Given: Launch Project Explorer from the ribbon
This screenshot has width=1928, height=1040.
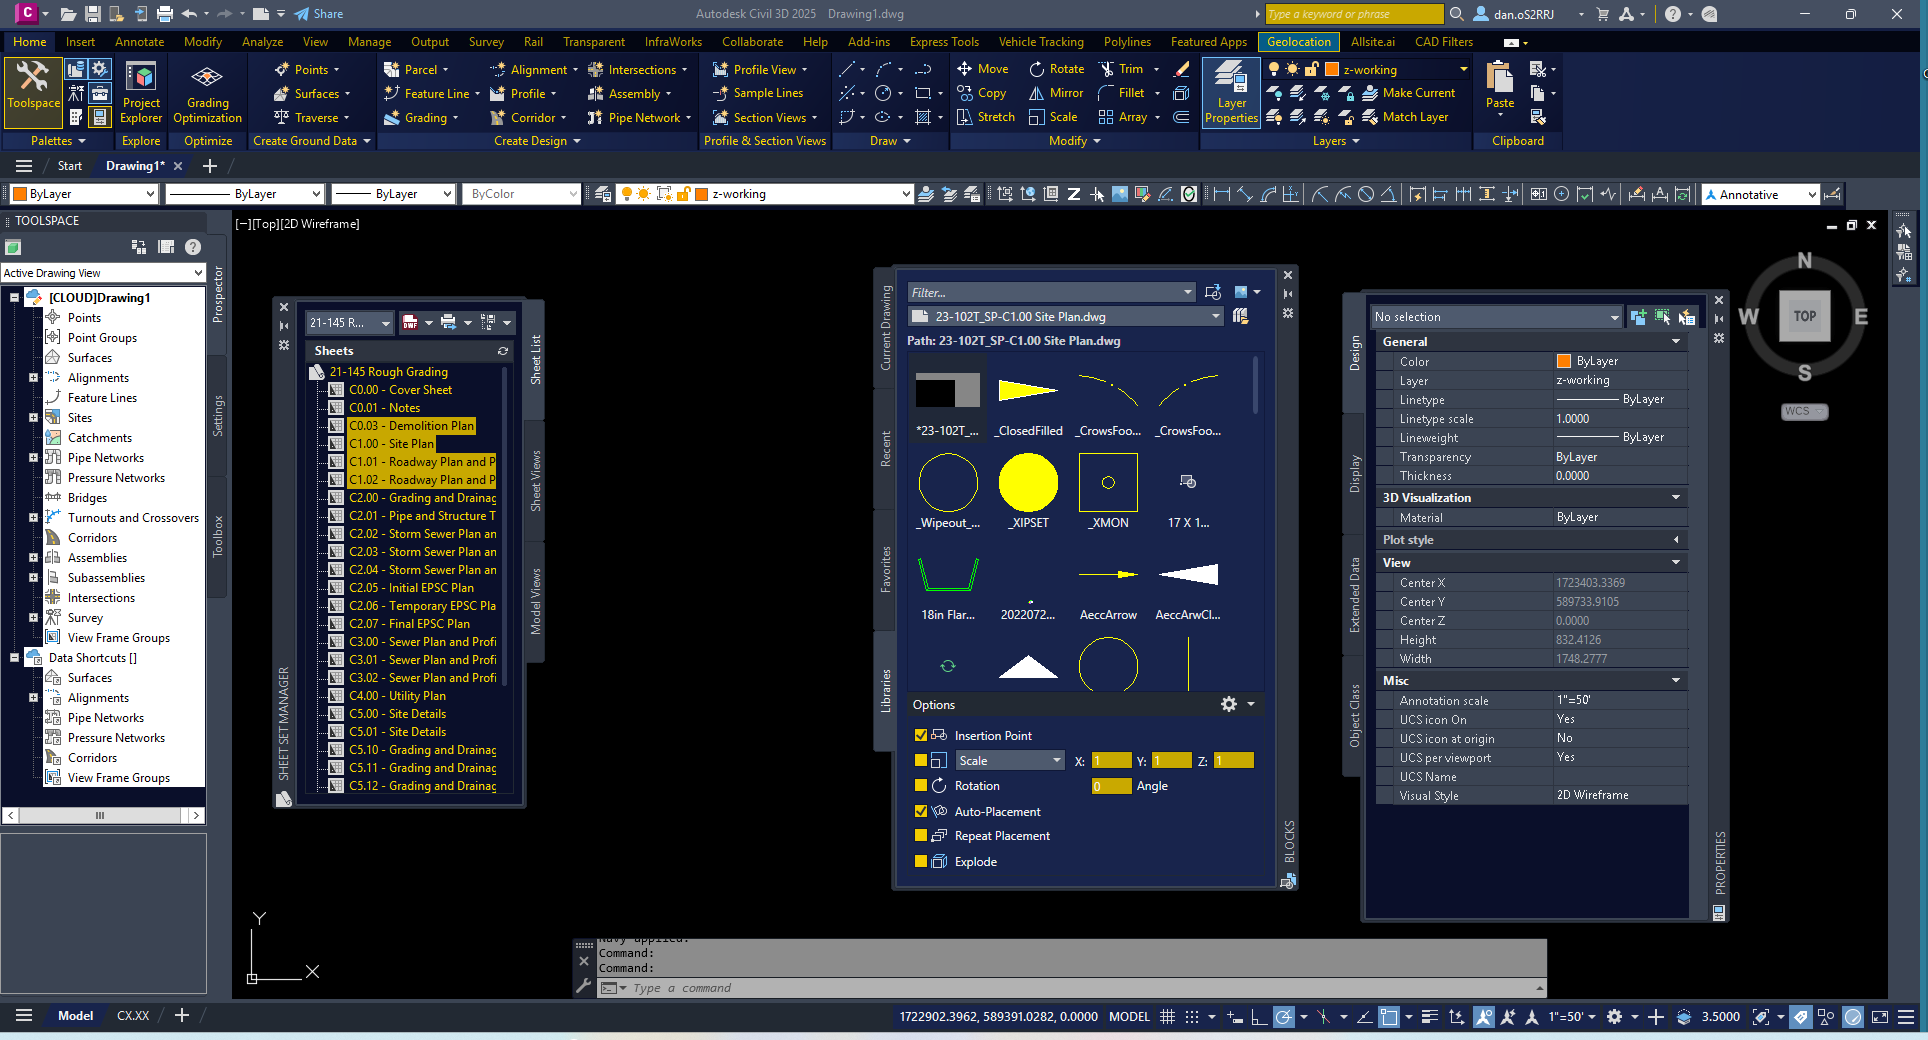Looking at the screenshot, I should tap(141, 93).
